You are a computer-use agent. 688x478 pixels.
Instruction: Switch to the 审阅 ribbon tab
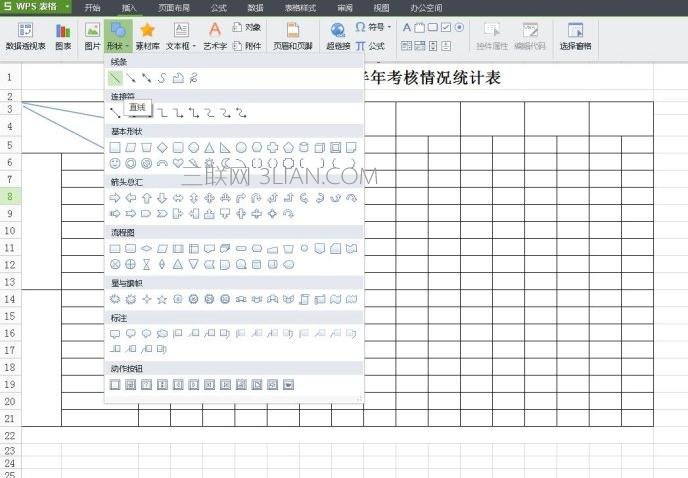[x=345, y=7]
